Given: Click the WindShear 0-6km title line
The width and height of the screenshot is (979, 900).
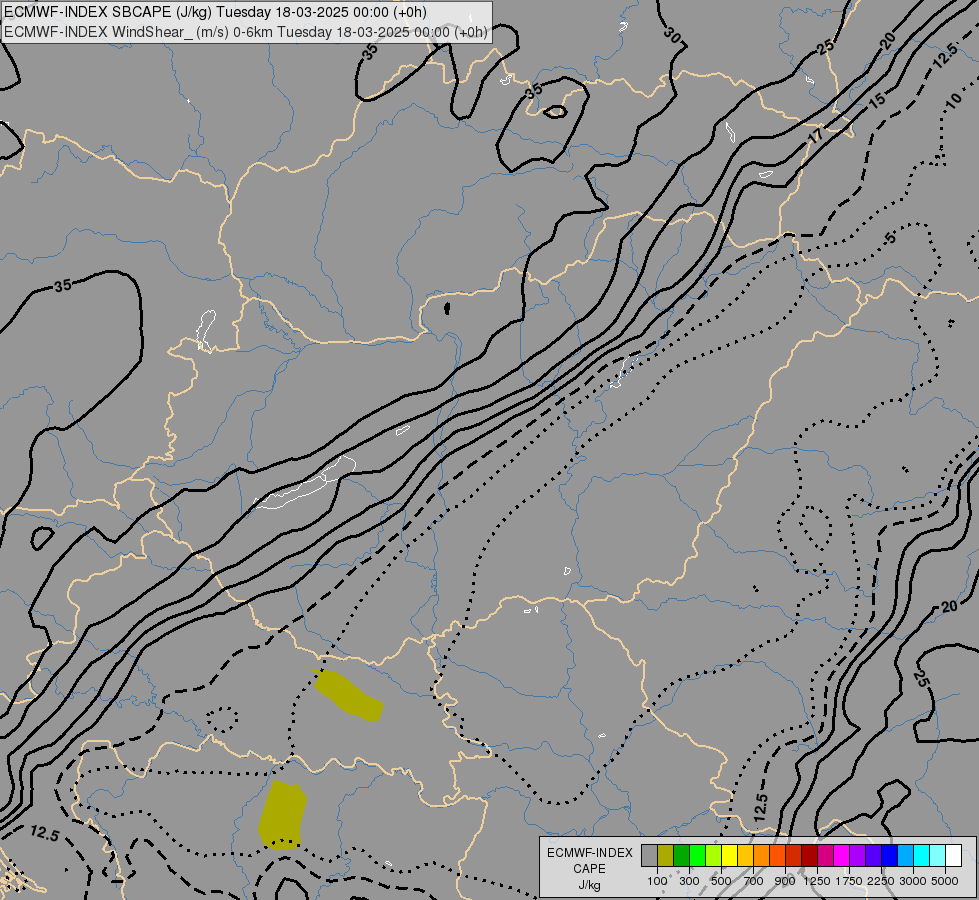Looking at the screenshot, I should 245,32.
